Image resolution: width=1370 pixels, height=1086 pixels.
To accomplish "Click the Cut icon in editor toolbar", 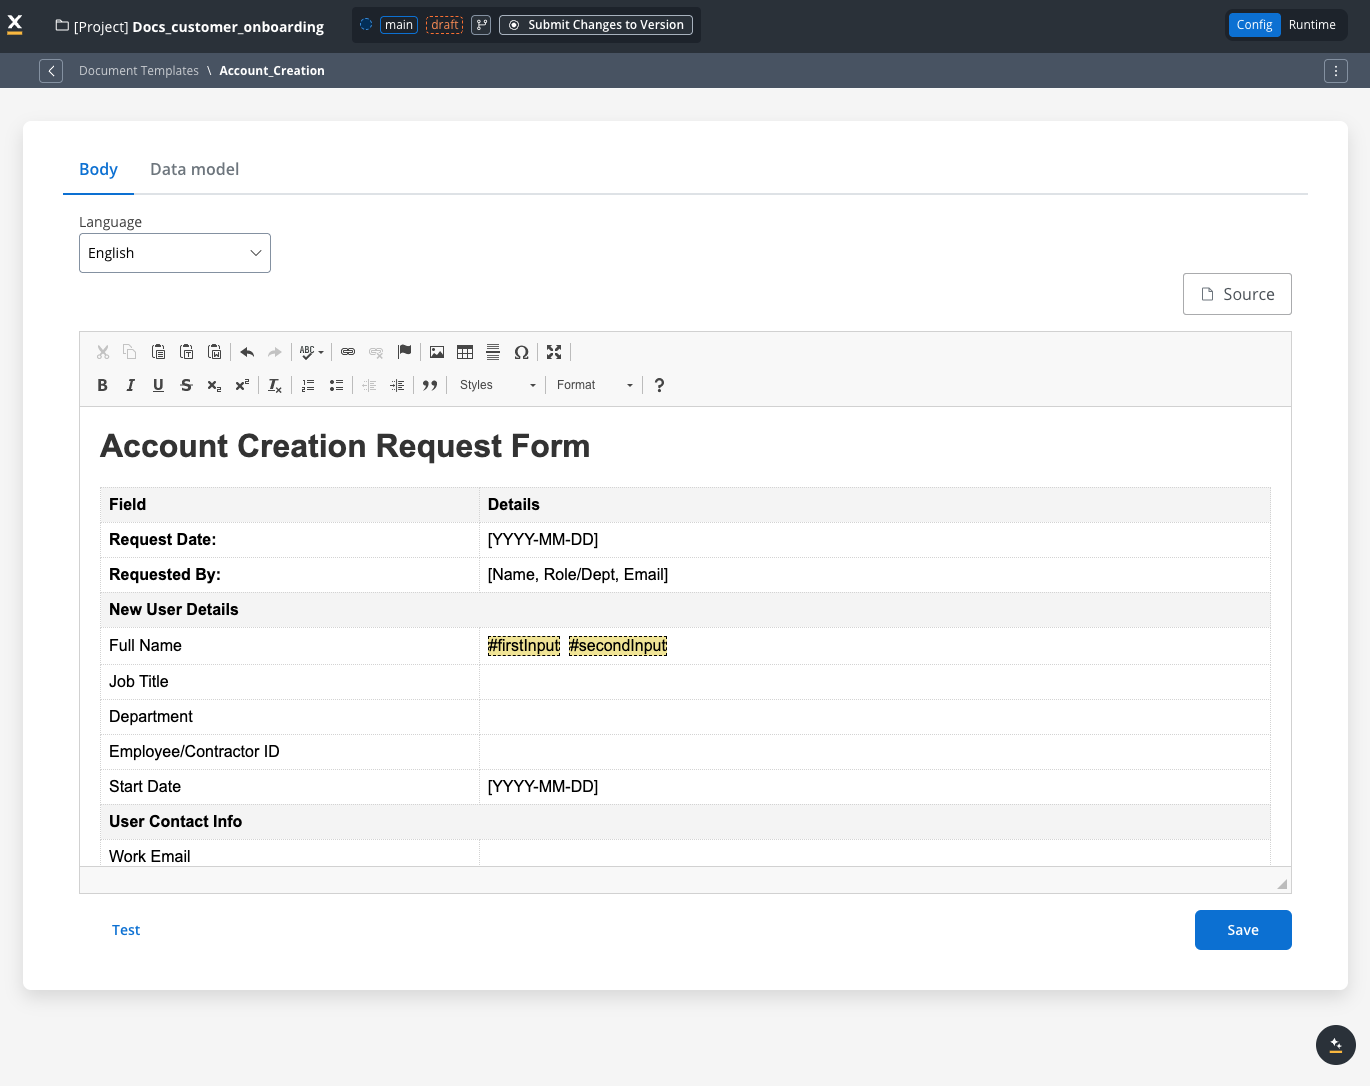I will (x=102, y=352).
